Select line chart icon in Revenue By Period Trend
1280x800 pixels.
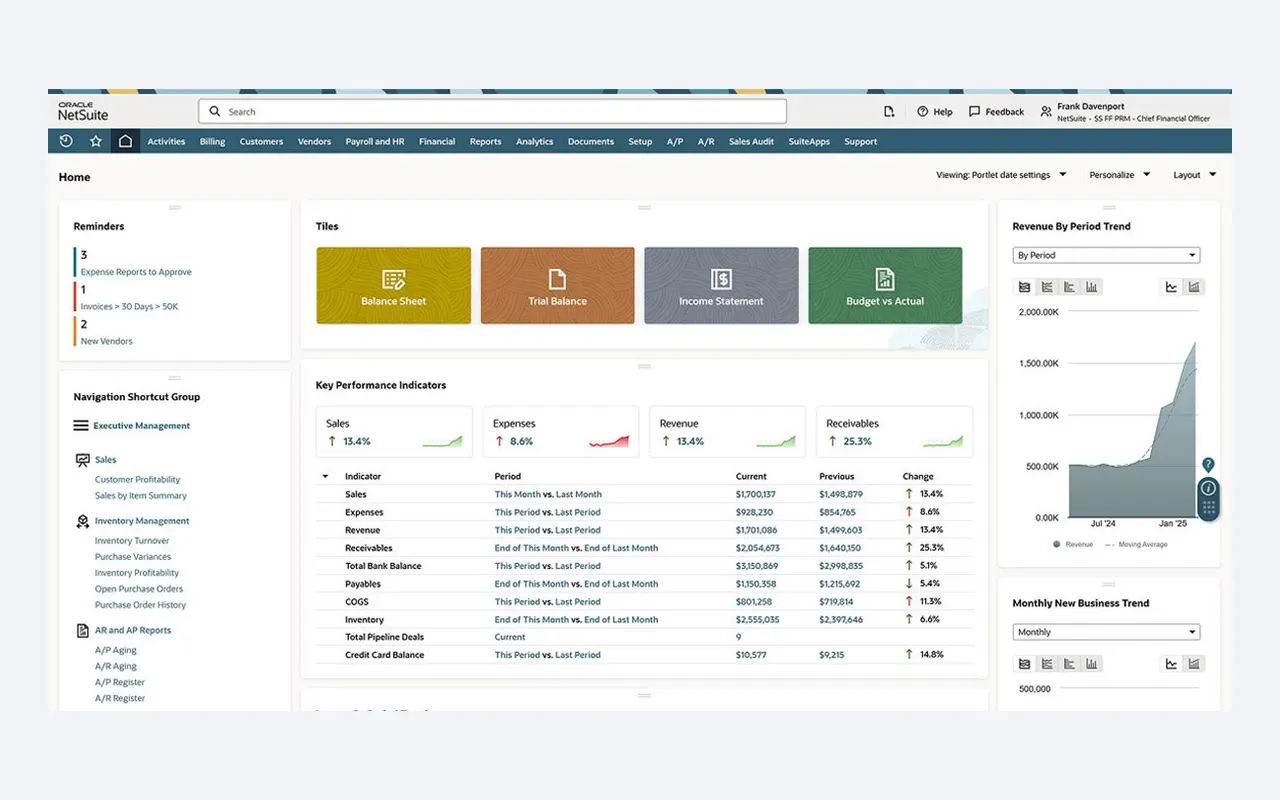[x=1171, y=287]
